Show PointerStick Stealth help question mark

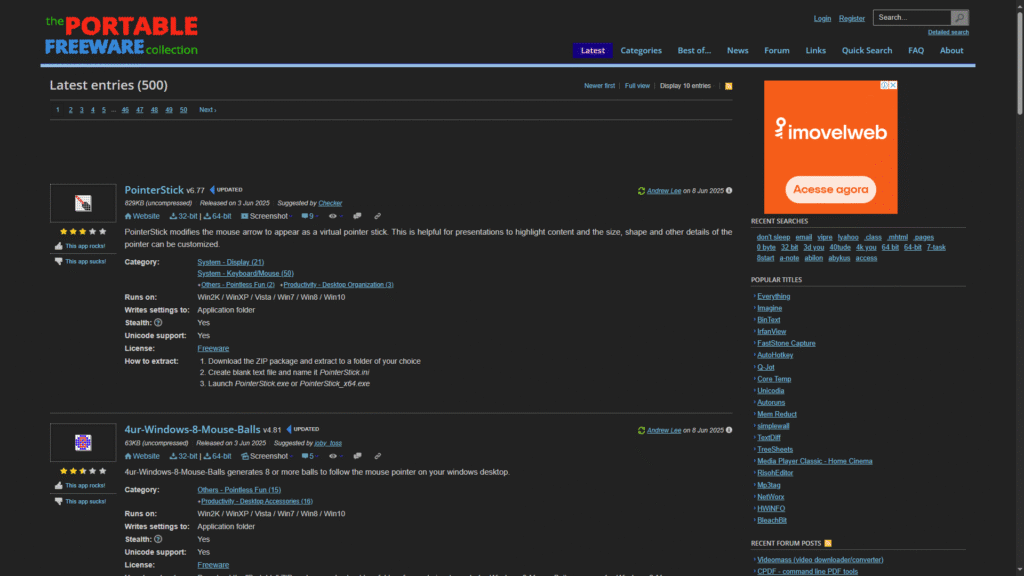click(158, 323)
